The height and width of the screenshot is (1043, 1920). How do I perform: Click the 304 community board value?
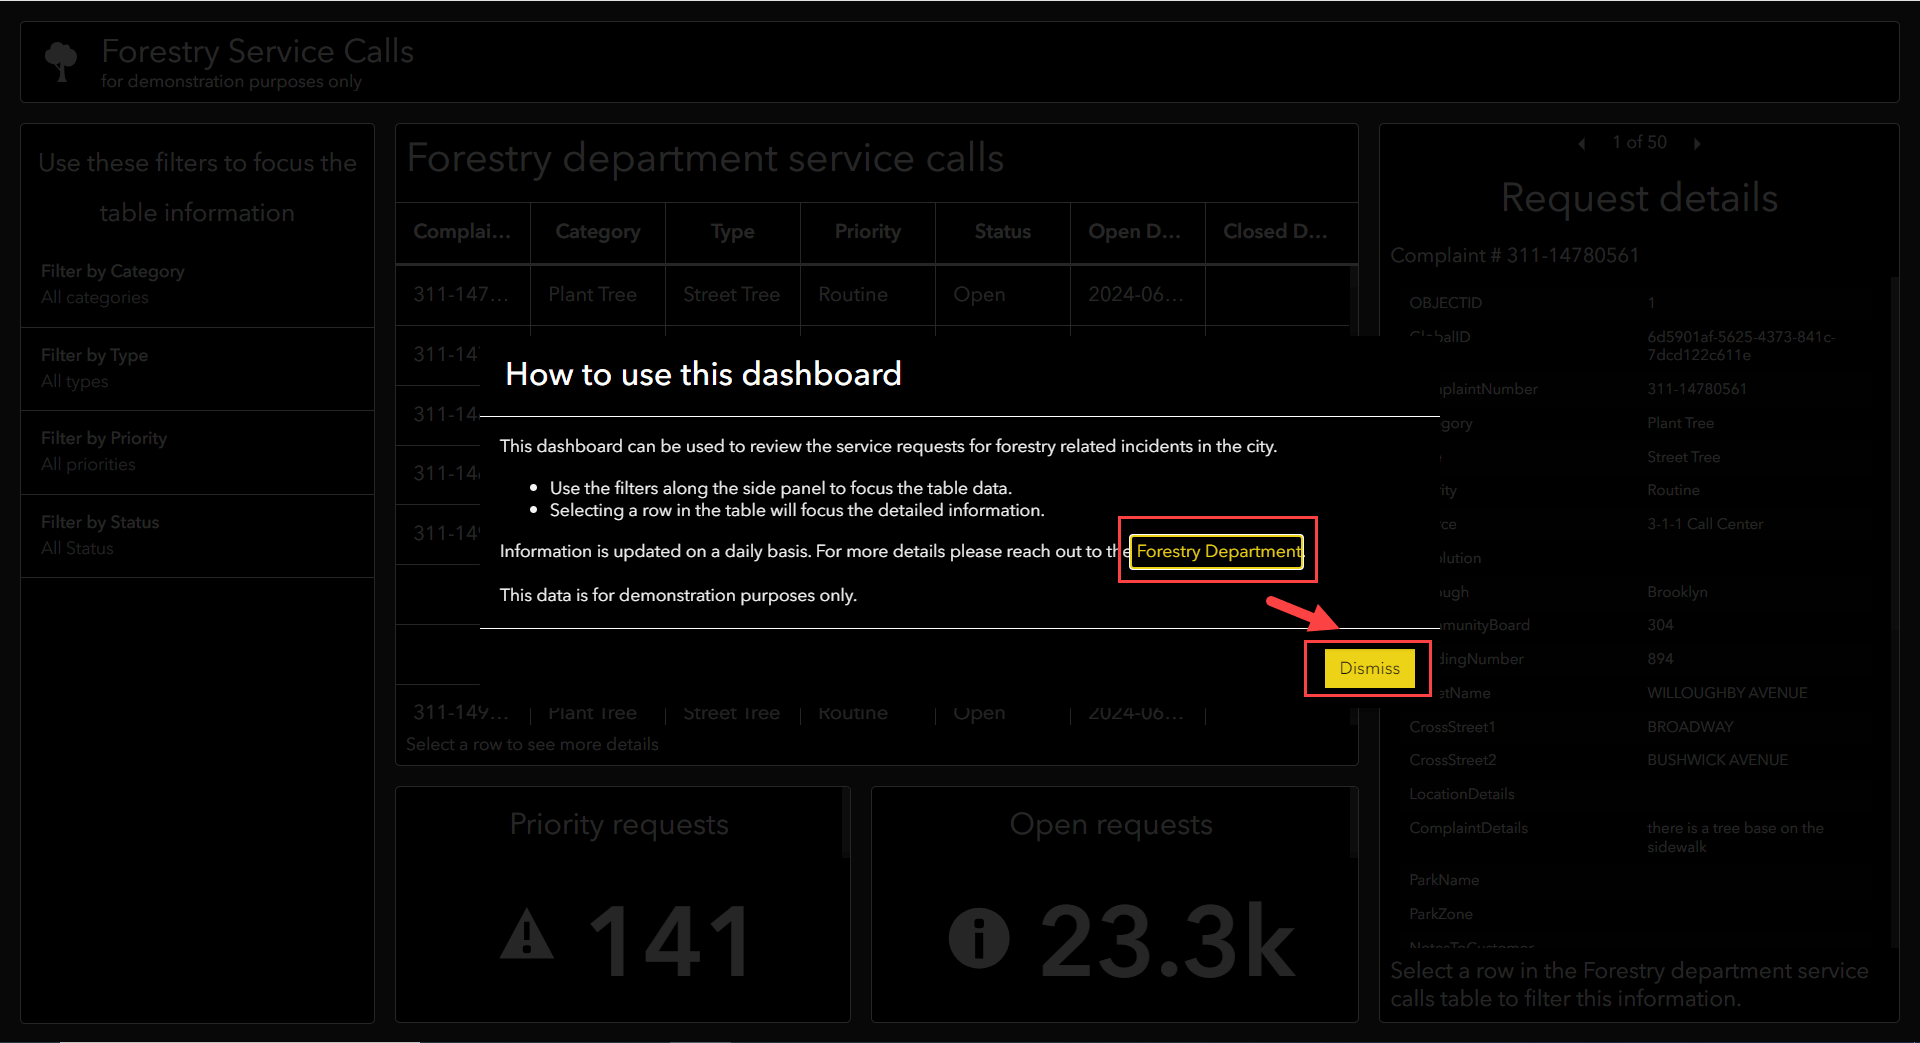click(1660, 625)
